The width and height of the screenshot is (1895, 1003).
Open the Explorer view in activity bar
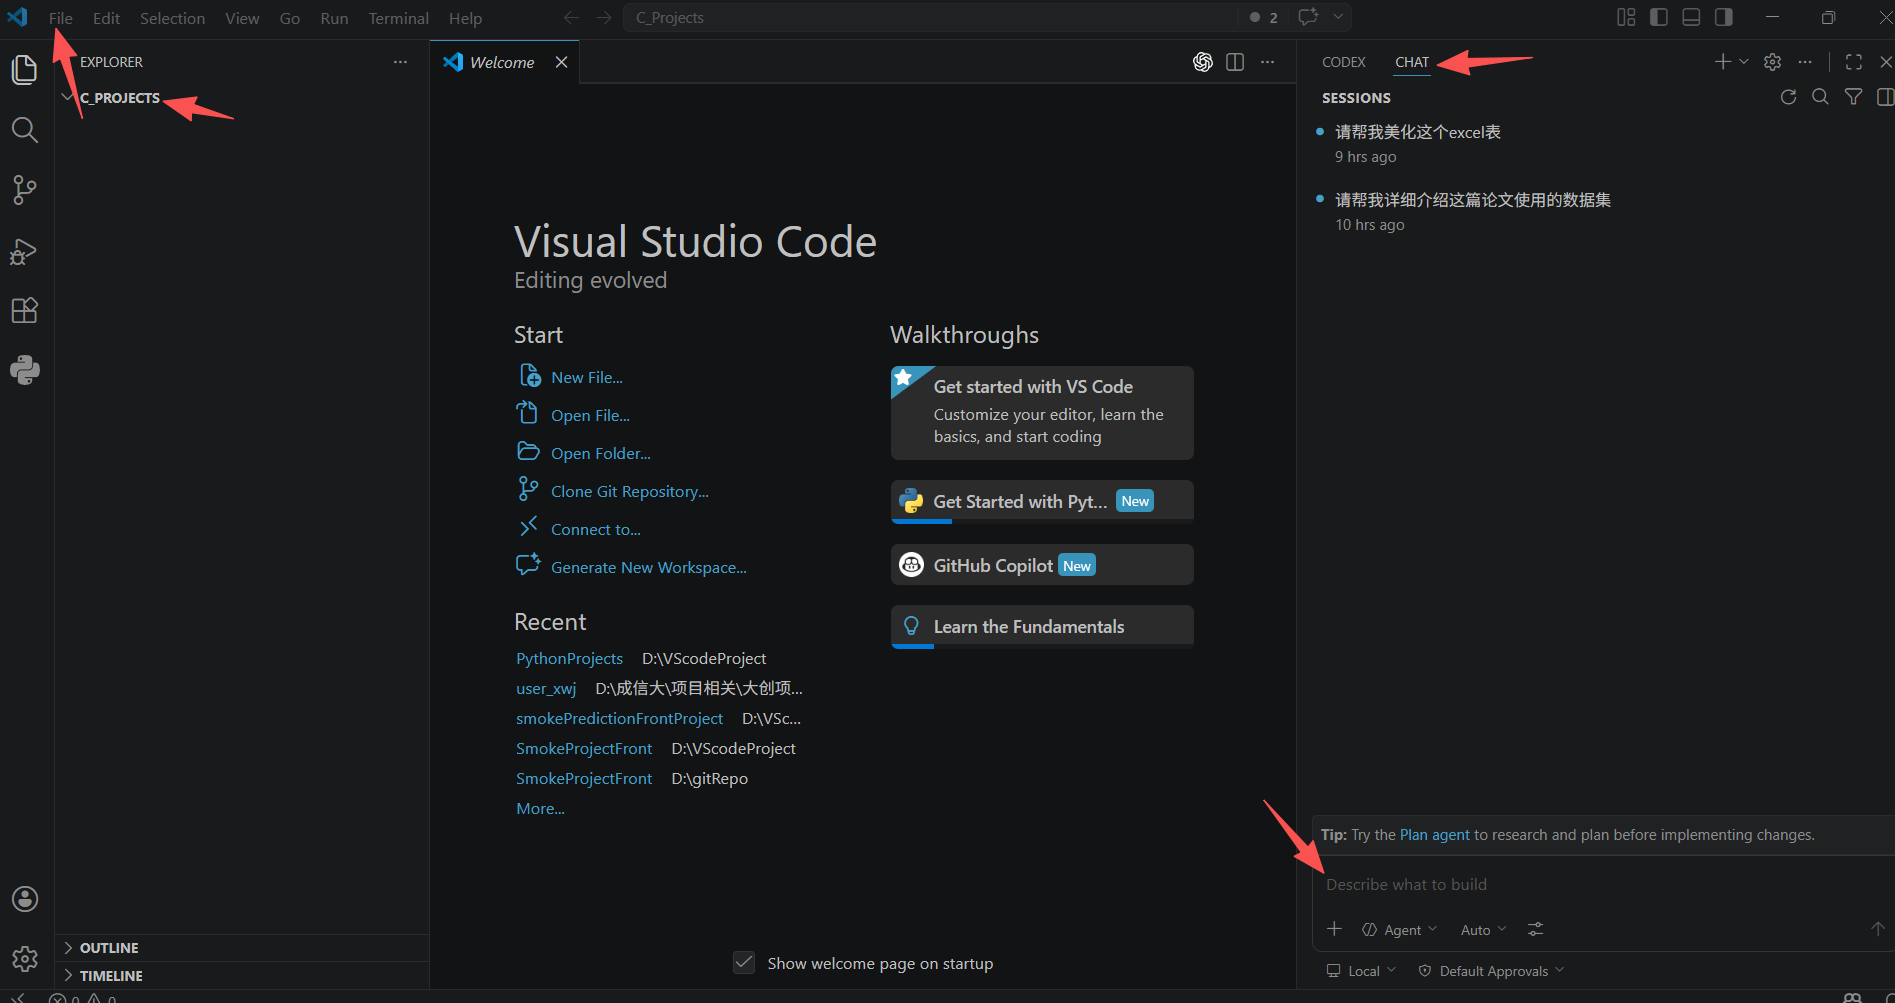click(24, 70)
